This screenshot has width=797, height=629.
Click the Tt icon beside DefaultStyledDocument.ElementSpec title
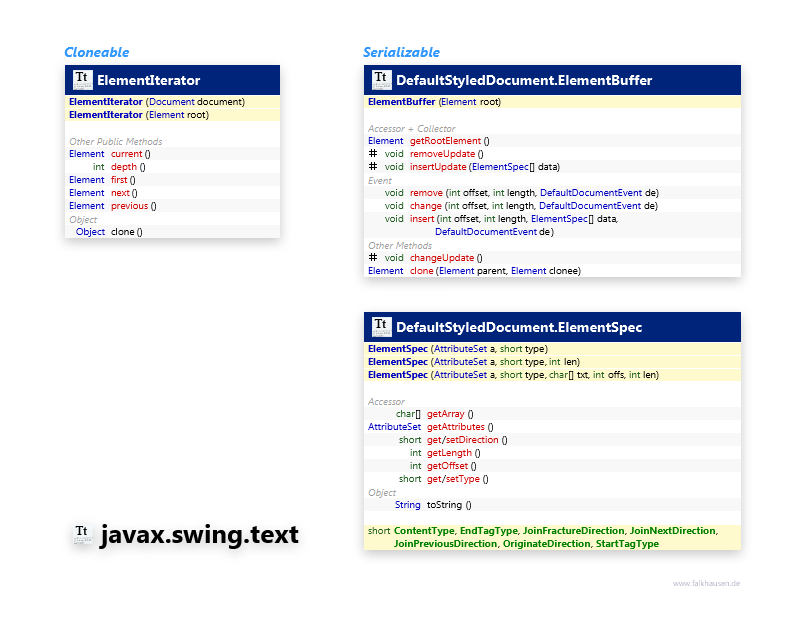click(x=381, y=327)
